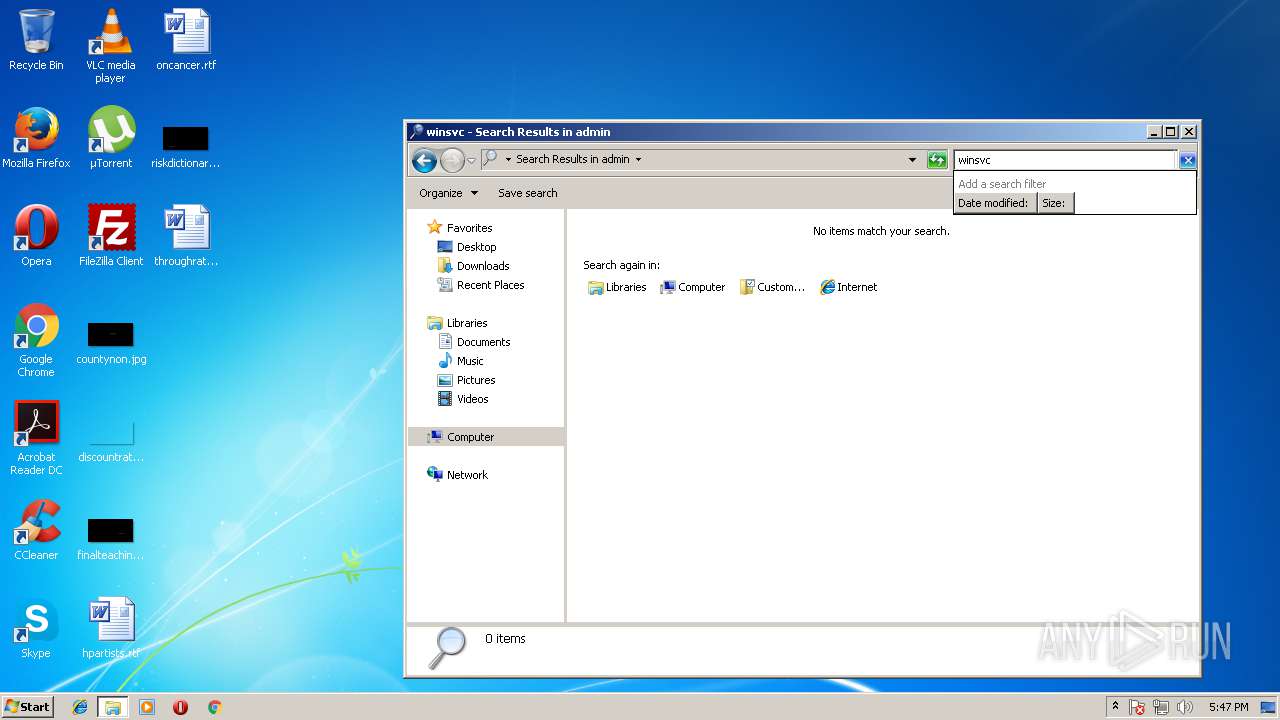This screenshot has height=720, width=1280.
Task: Open the Organize menu
Action: pyautogui.click(x=448, y=193)
